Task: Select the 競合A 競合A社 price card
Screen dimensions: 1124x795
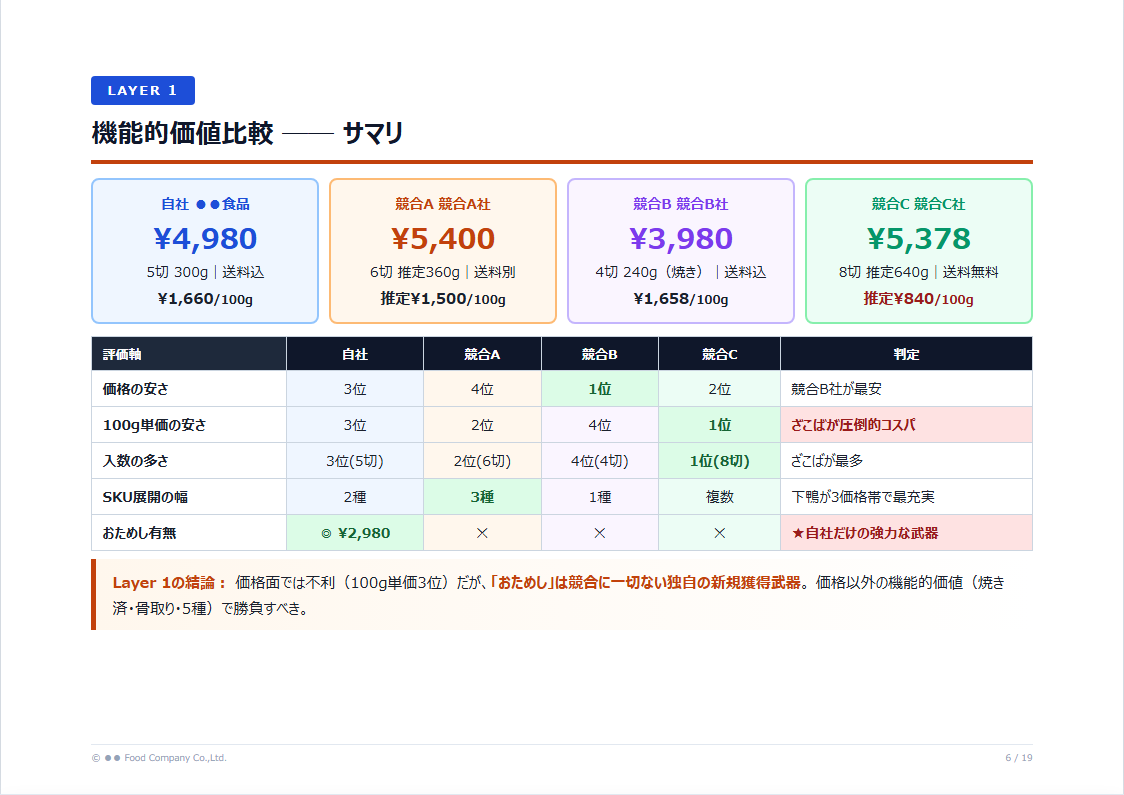Action: pyautogui.click(x=442, y=250)
